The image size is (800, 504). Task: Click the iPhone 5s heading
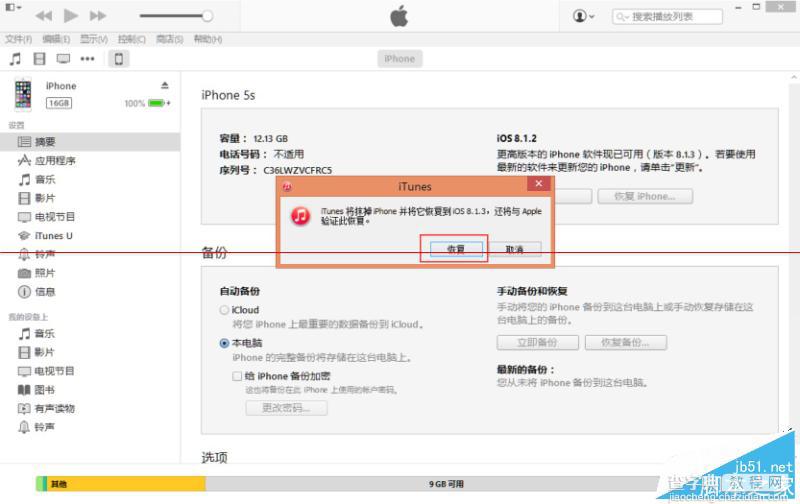pyautogui.click(x=228, y=95)
